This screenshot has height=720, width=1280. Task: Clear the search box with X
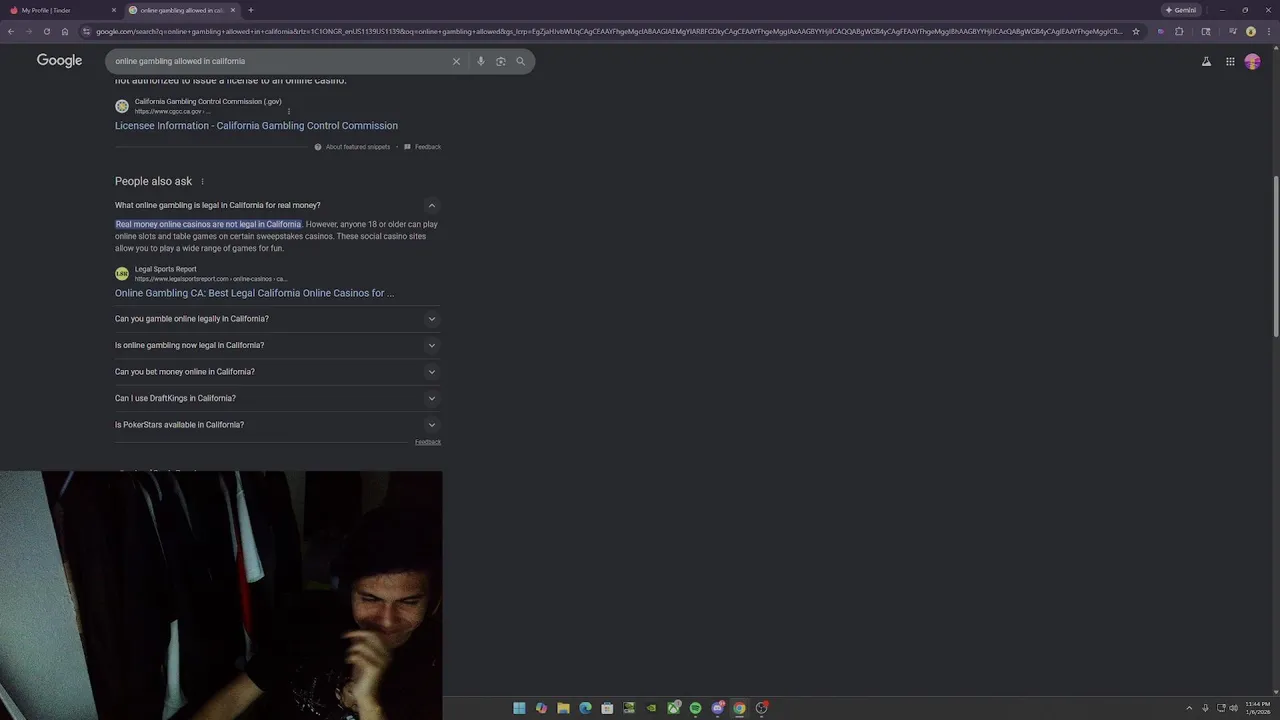(x=456, y=61)
